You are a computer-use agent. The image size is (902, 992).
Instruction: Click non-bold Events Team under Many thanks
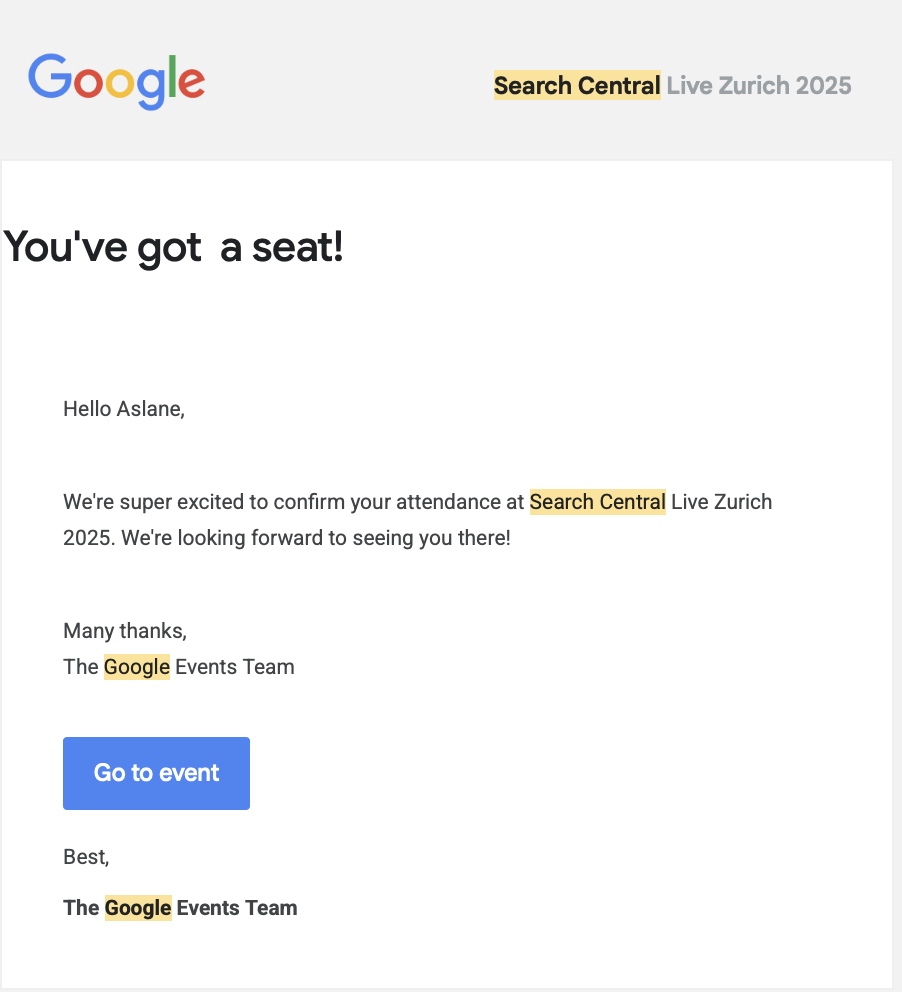click(x=235, y=667)
